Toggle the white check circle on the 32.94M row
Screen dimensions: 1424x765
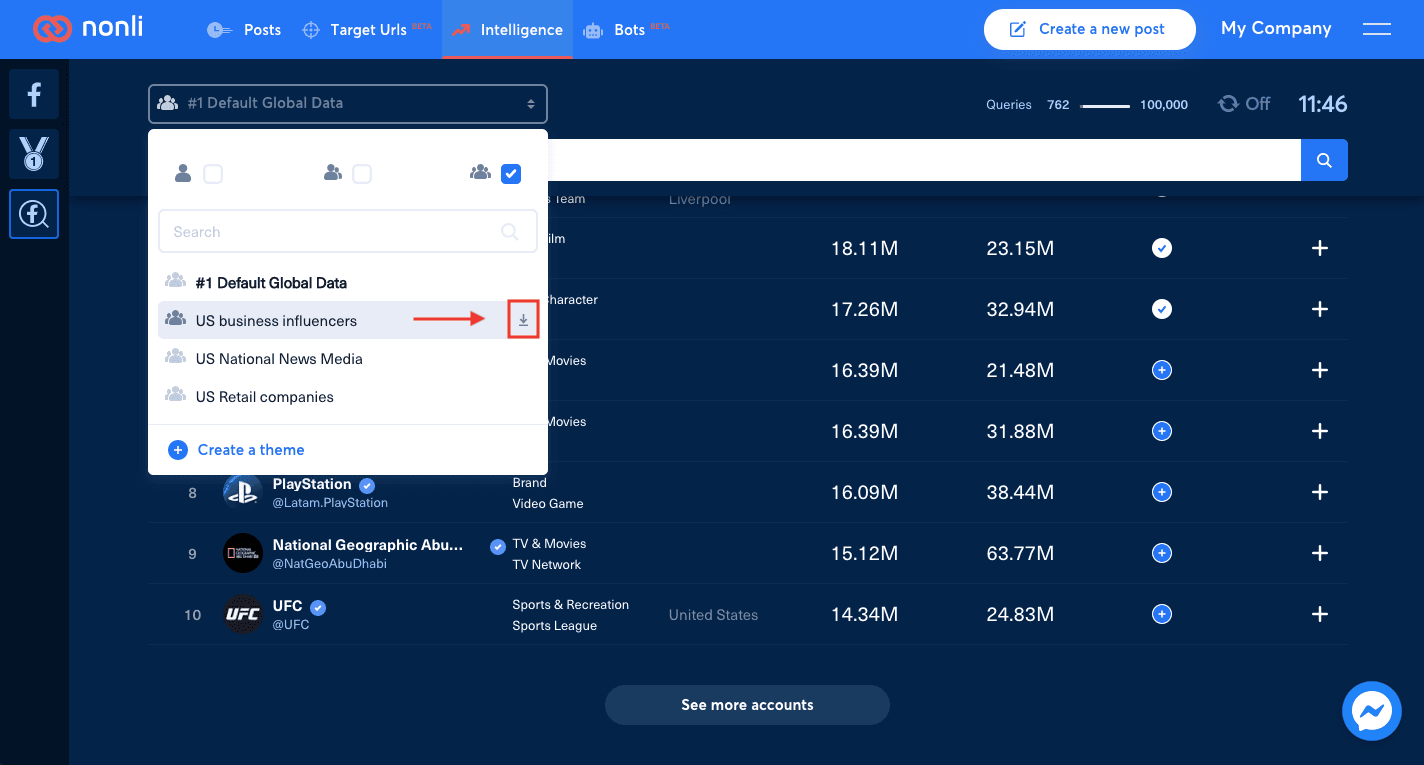[x=1161, y=309]
